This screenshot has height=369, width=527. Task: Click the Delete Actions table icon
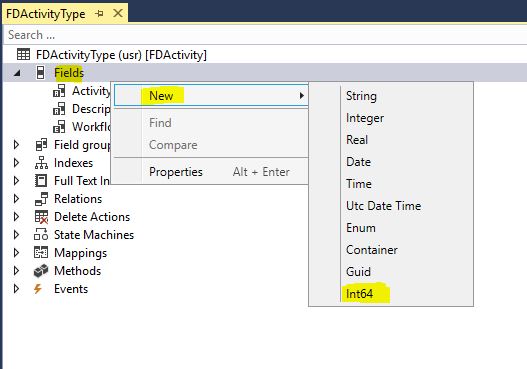(x=41, y=217)
